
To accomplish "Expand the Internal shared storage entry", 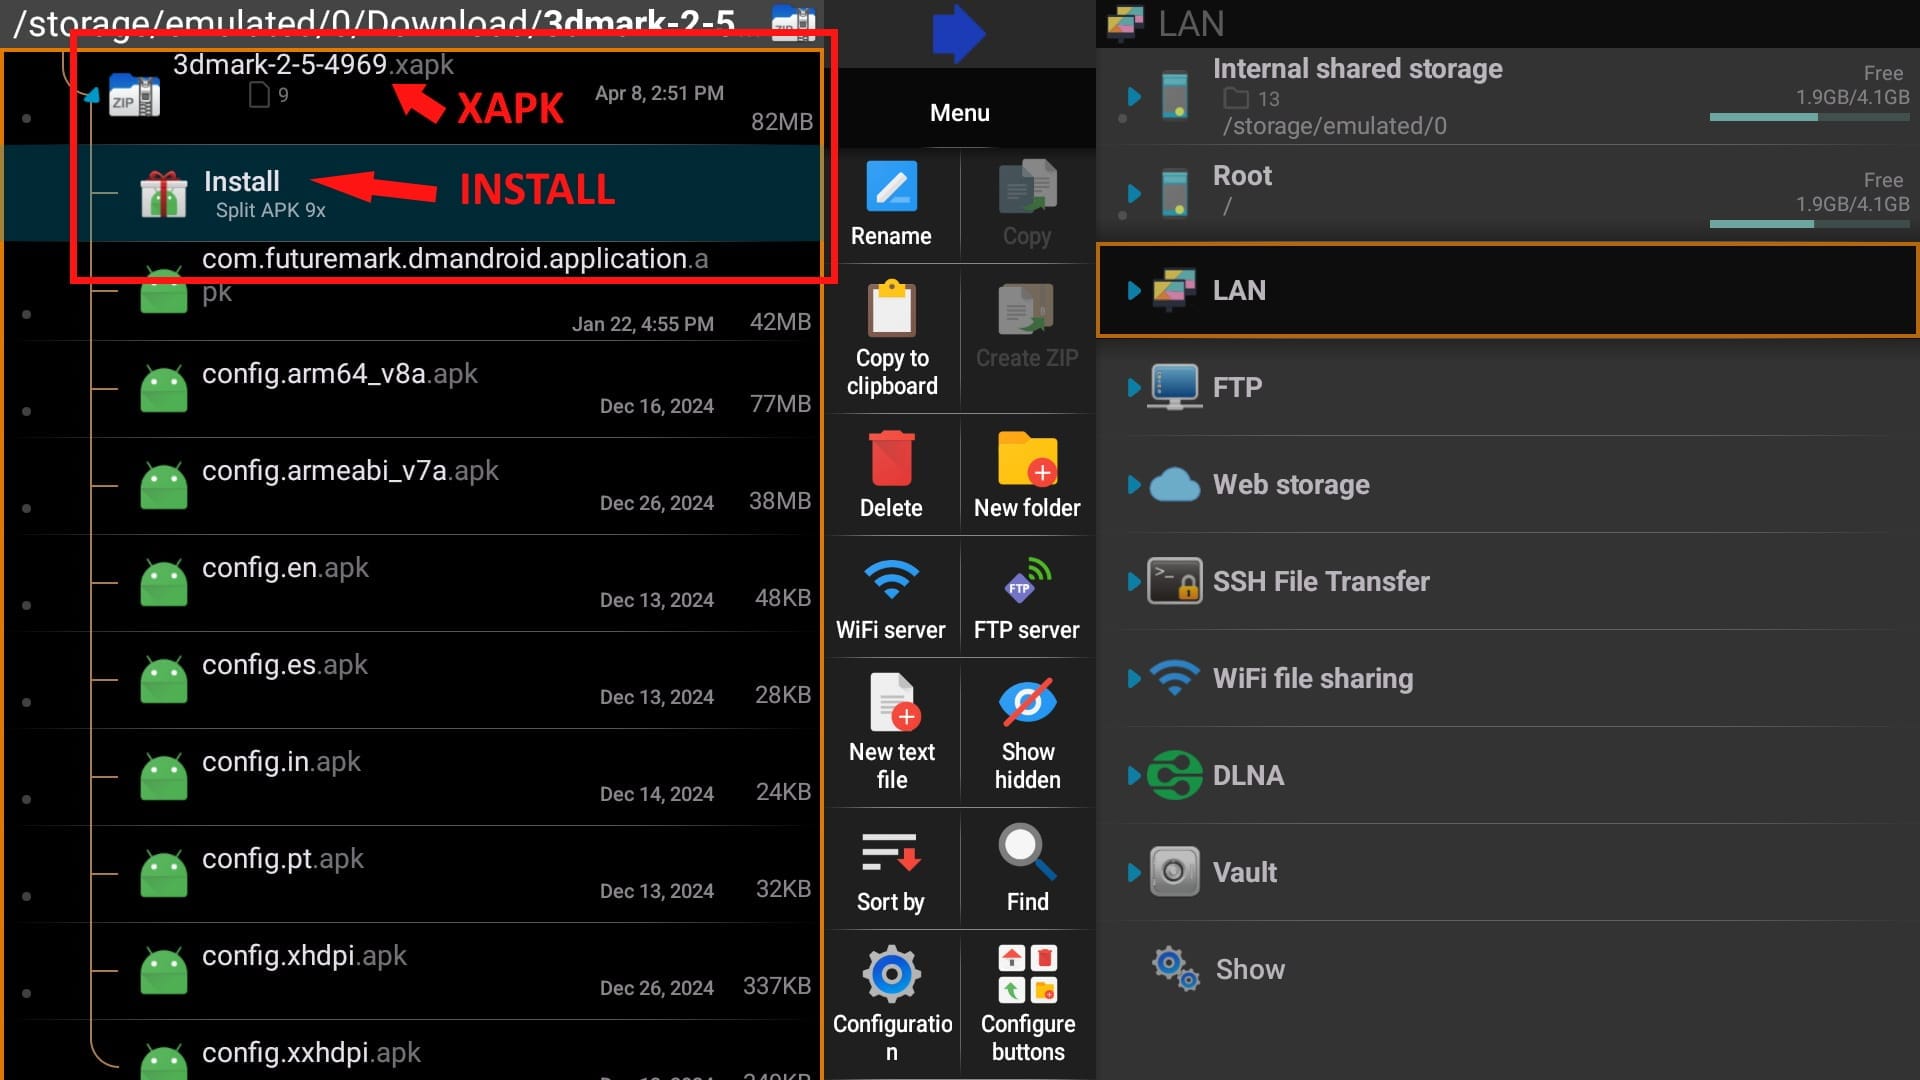I will click(1134, 96).
